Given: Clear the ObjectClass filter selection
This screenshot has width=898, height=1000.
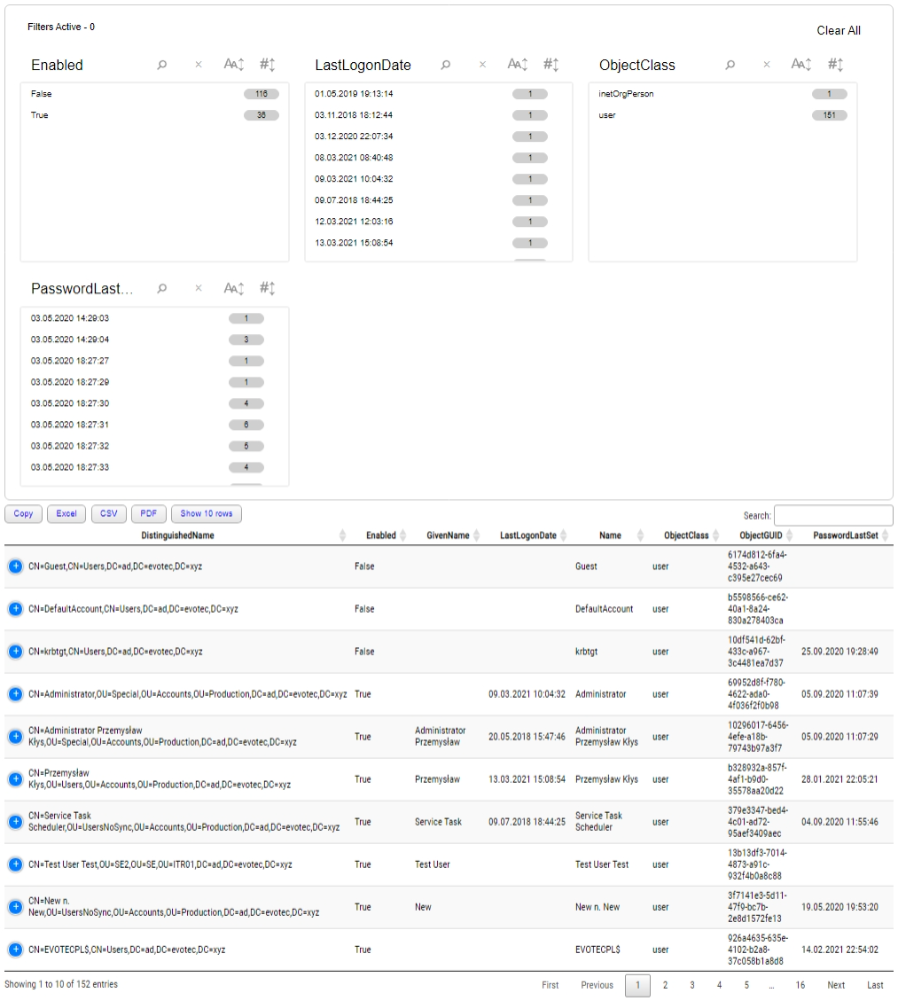Looking at the screenshot, I should tap(767, 62).
